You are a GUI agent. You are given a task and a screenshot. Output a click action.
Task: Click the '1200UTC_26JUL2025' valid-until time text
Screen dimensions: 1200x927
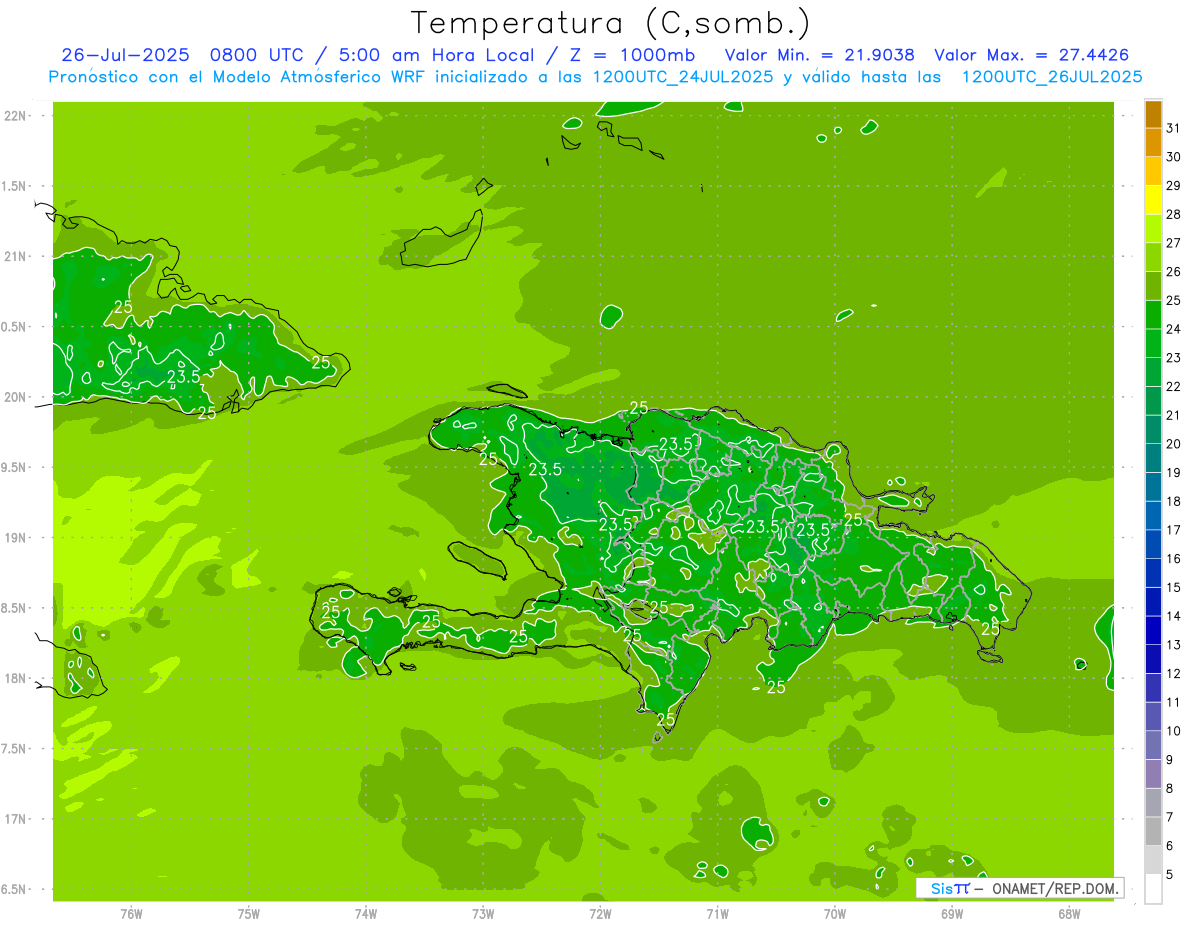(x=1051, y=77)
